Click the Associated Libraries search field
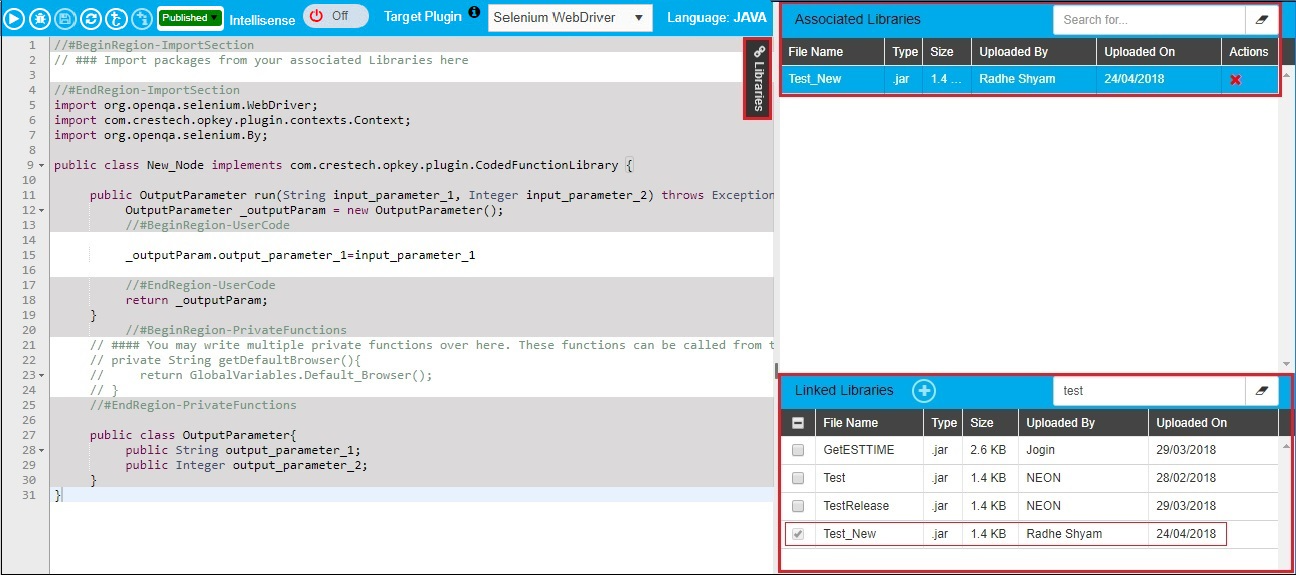Viewport: 1296px width, 575px height. click(x=1149, y=20)
